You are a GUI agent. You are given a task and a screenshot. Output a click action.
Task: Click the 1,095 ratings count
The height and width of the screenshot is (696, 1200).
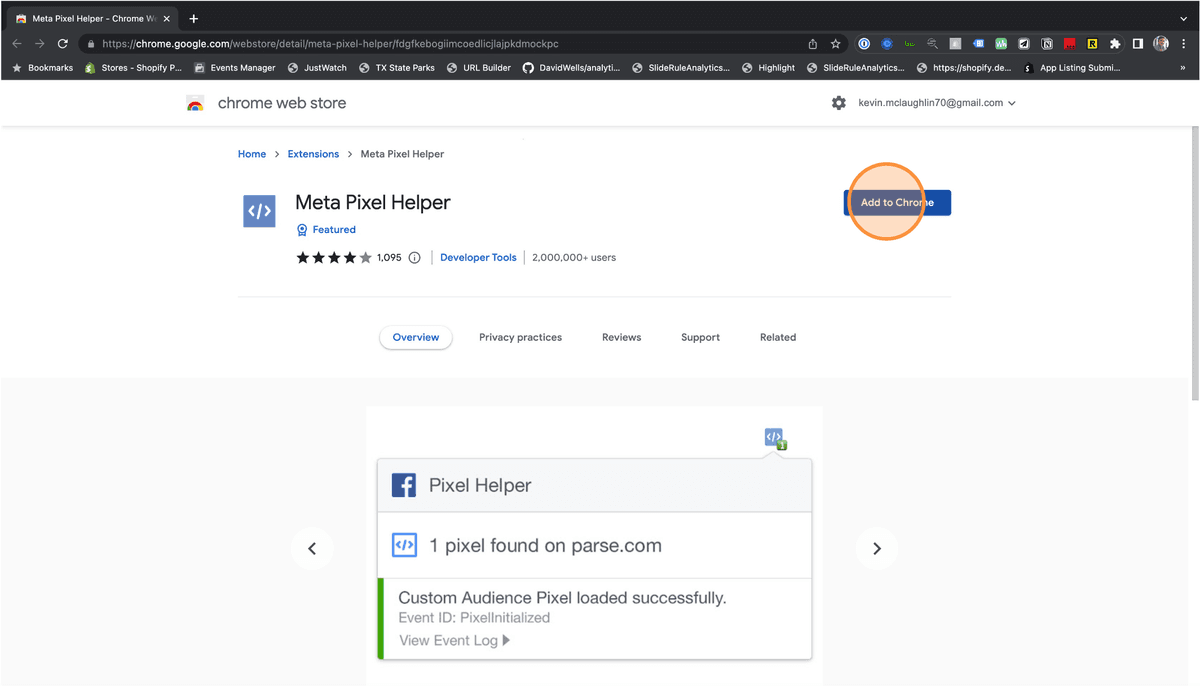coord(389,257)
